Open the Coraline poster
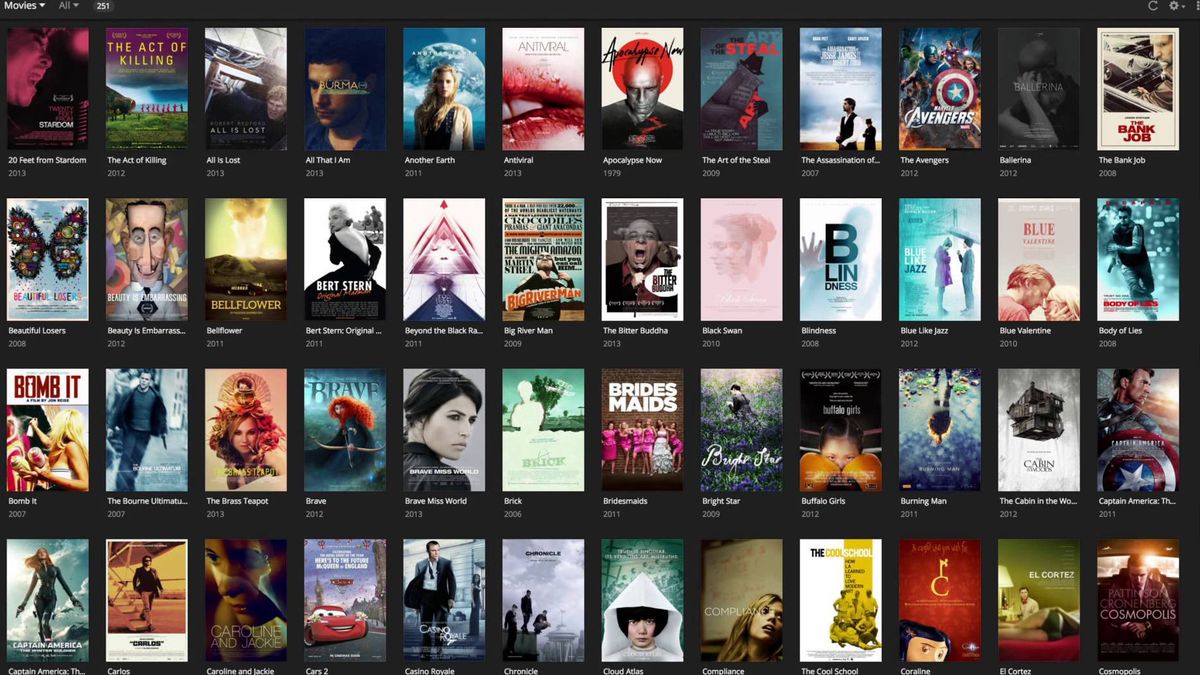The height and width of the screenshot is (675, 1200). 938,600
